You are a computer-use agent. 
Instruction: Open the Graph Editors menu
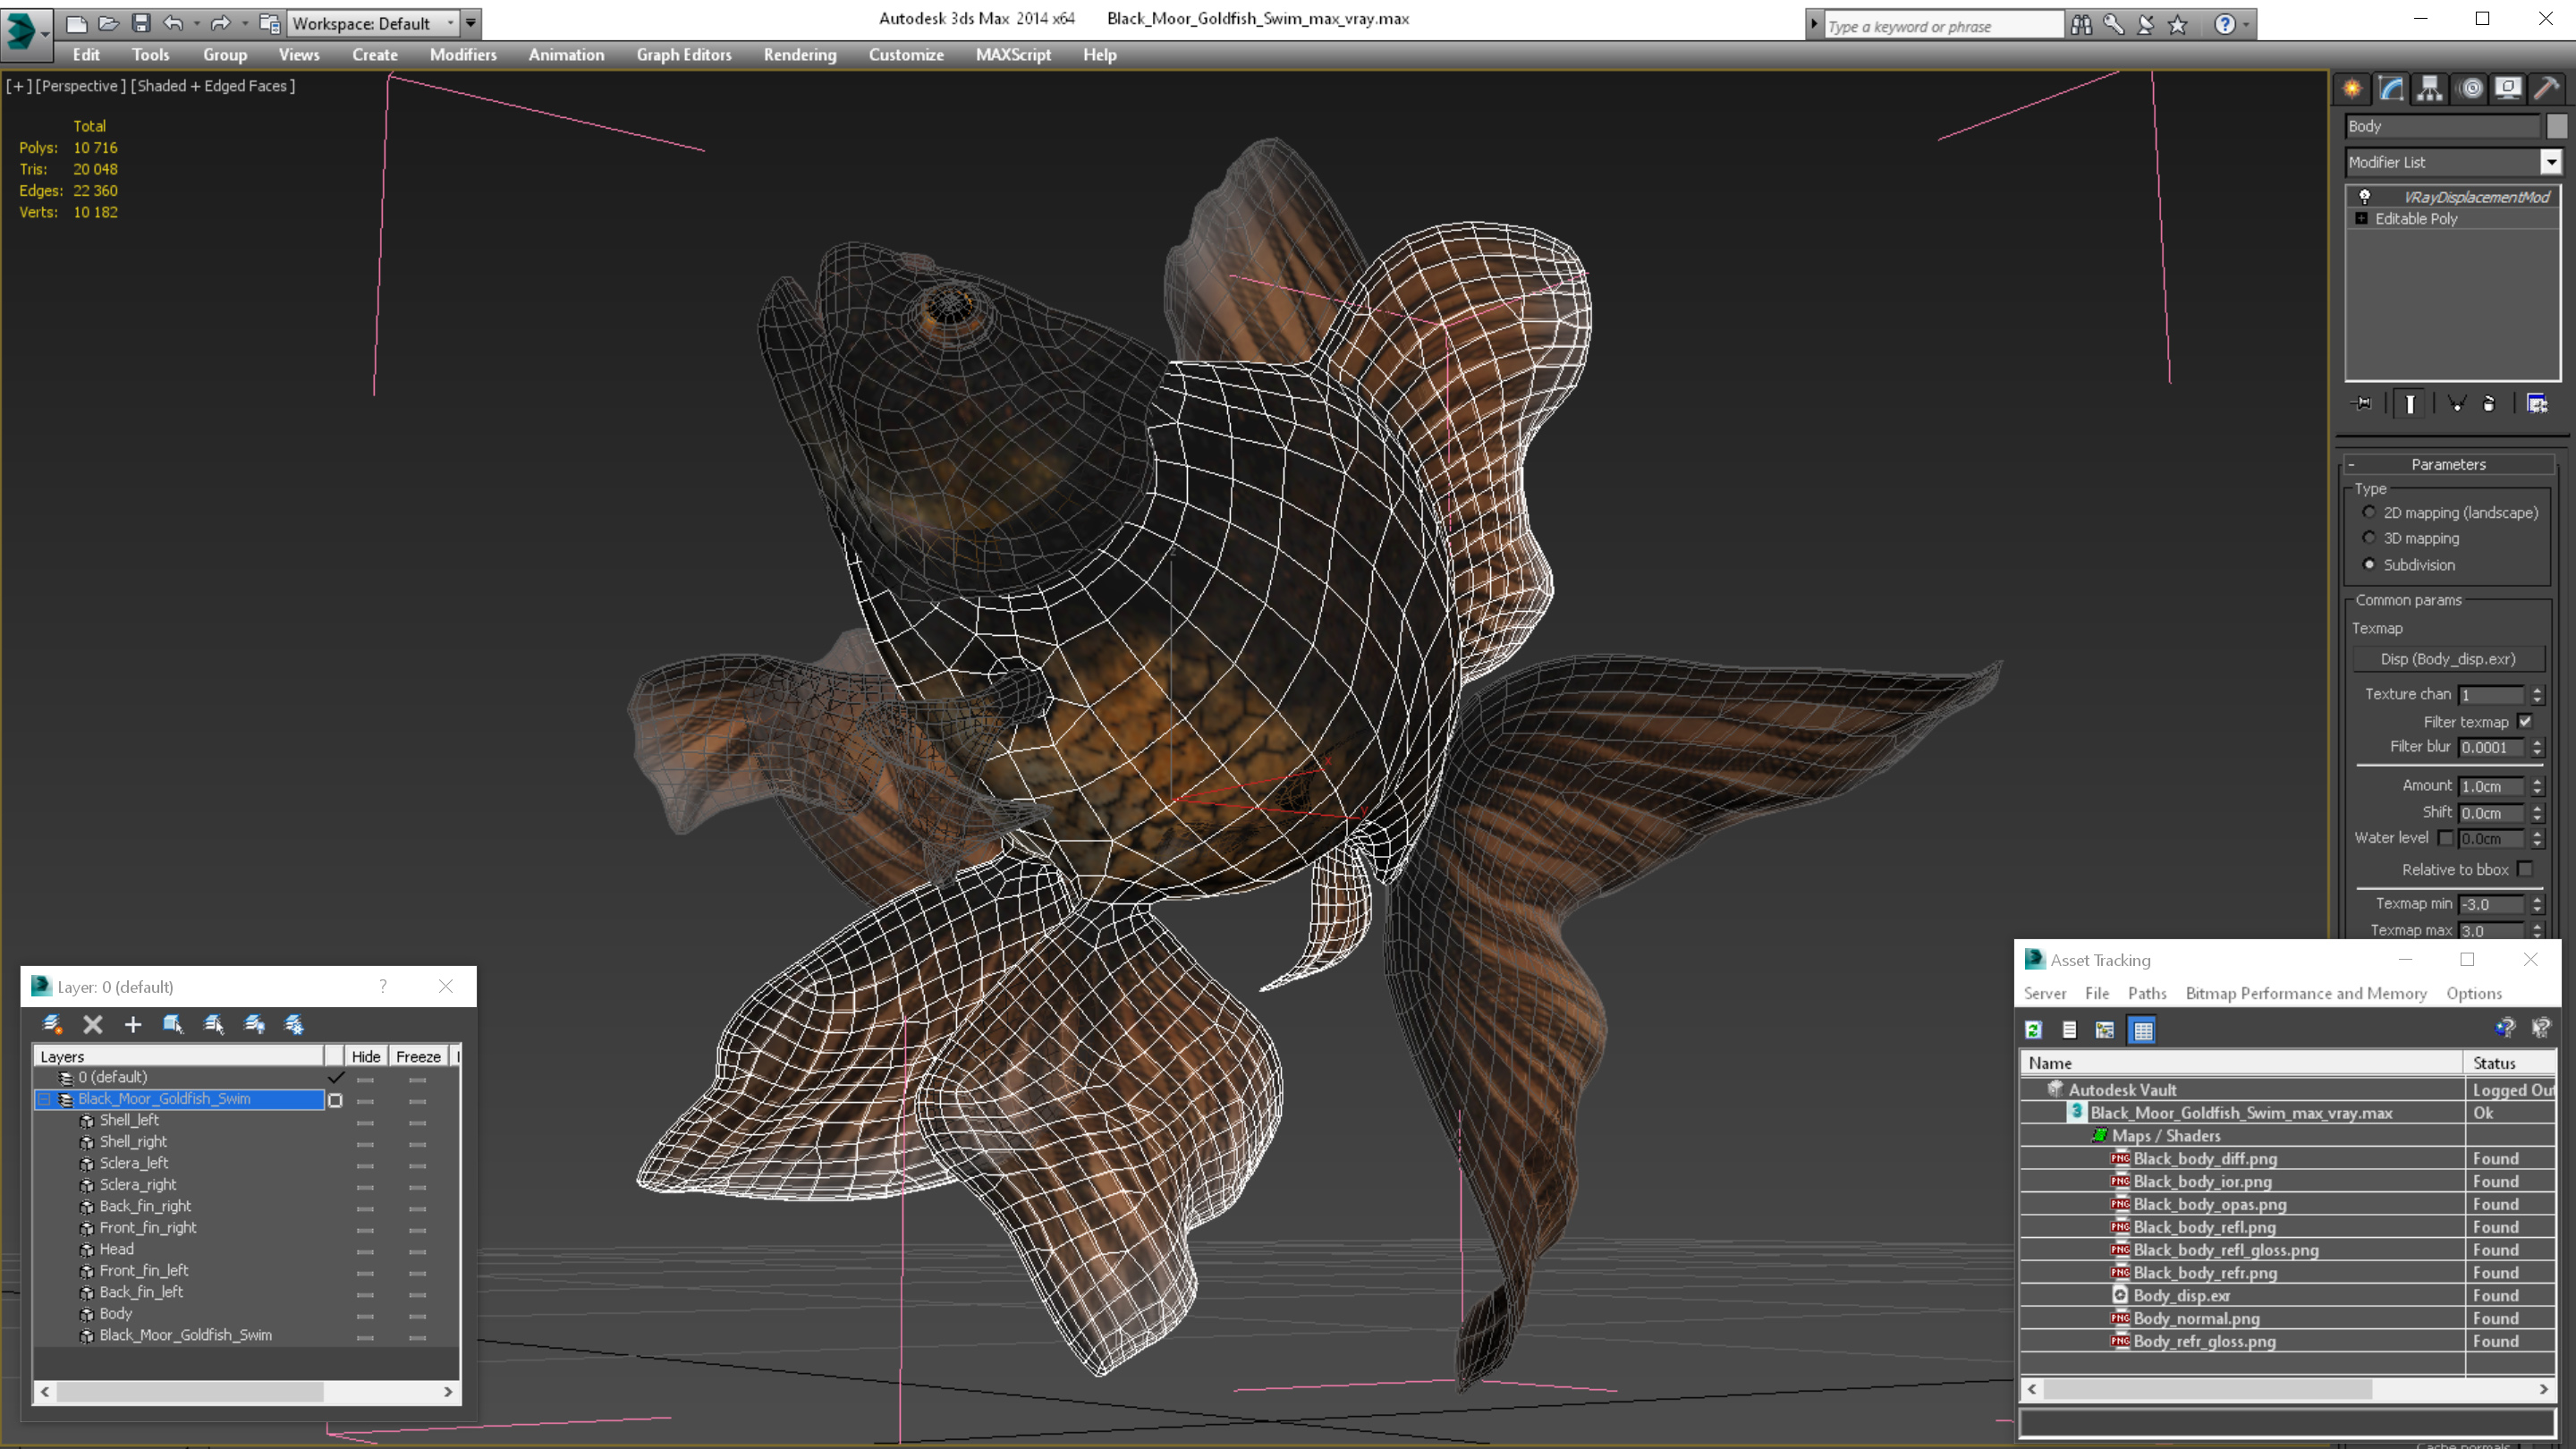coord(684,55)
